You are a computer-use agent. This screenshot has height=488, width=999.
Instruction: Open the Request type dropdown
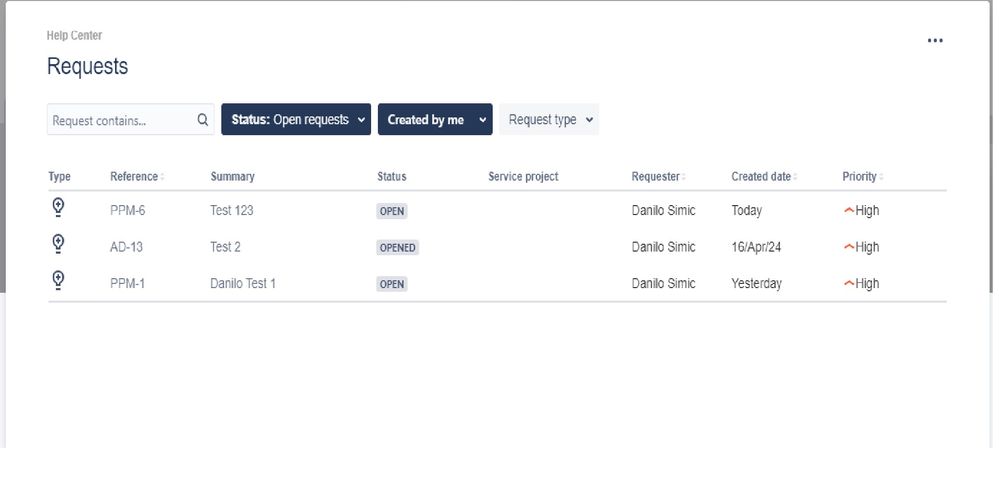(549, 119)
